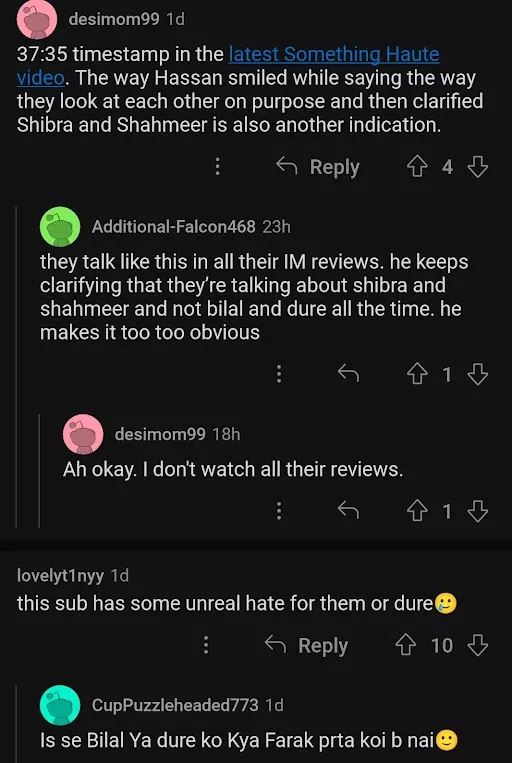Image resolution: width=512 pixels, height=763 pixels.
Task: Open the Additional-Falcon468 green avatar
Action: (60, 226)
